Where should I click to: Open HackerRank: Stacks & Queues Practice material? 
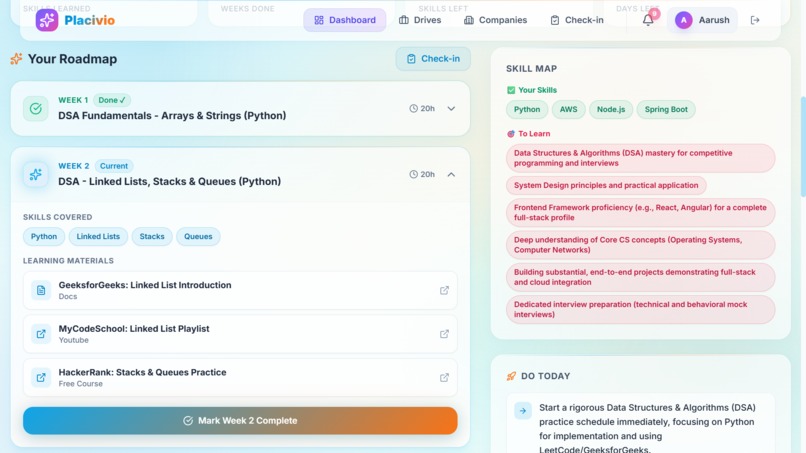[x=240, y=377]
